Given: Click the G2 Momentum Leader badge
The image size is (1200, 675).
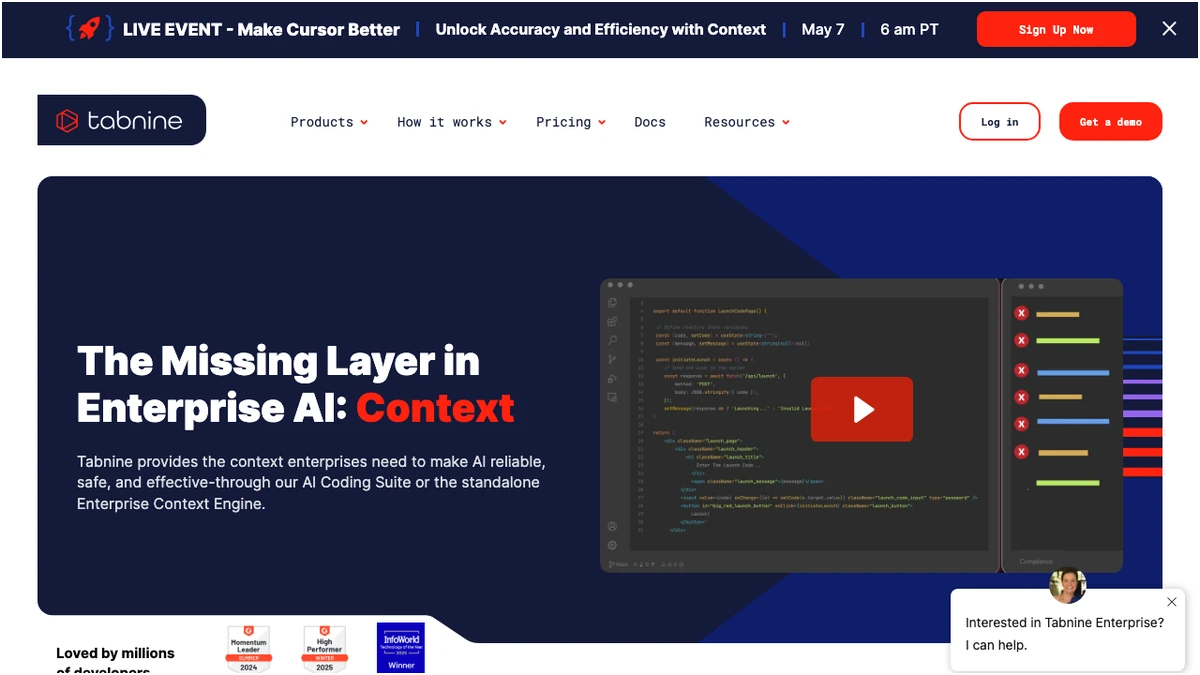Looking at the screenshot, I should (x=249, y=648).
